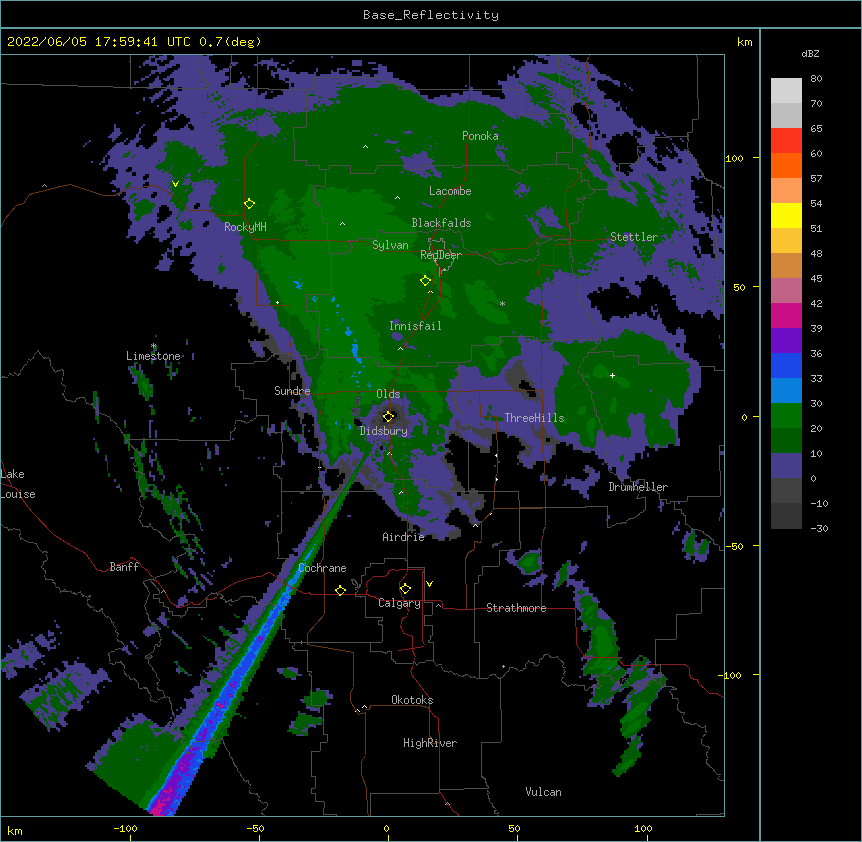Click the Sylvan label on the map

tap(390, 245)
